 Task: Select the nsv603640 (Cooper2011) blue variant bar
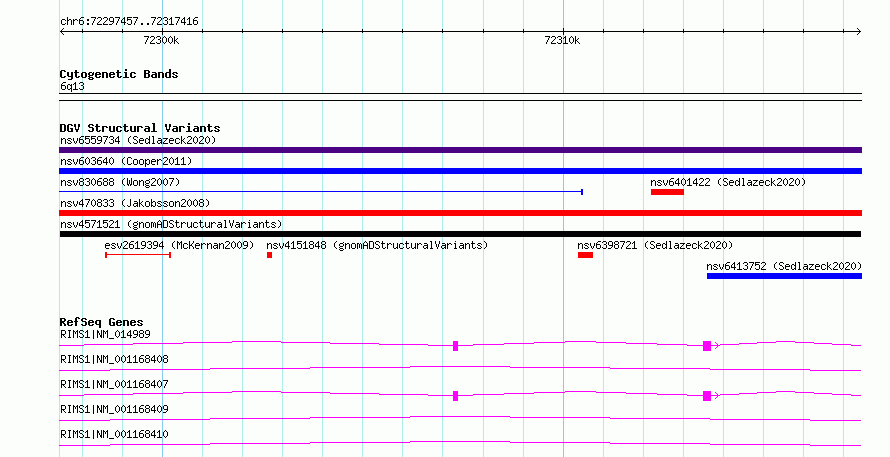click(460, 171)
